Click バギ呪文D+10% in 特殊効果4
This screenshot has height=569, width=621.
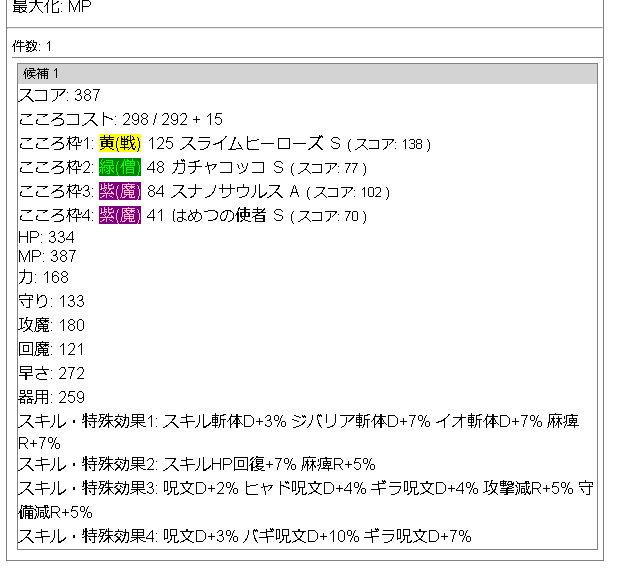coord(301,536)
